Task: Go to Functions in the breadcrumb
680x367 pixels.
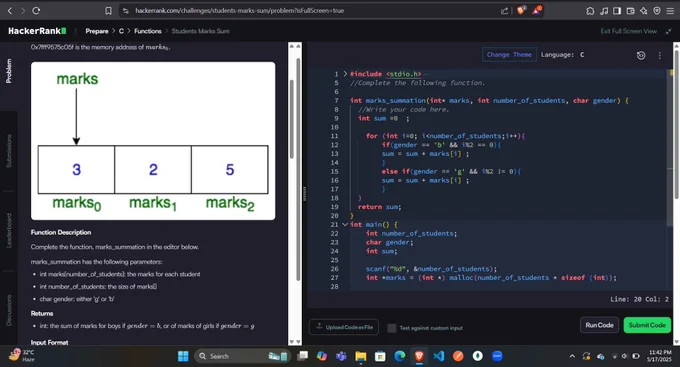Action: 147,31
